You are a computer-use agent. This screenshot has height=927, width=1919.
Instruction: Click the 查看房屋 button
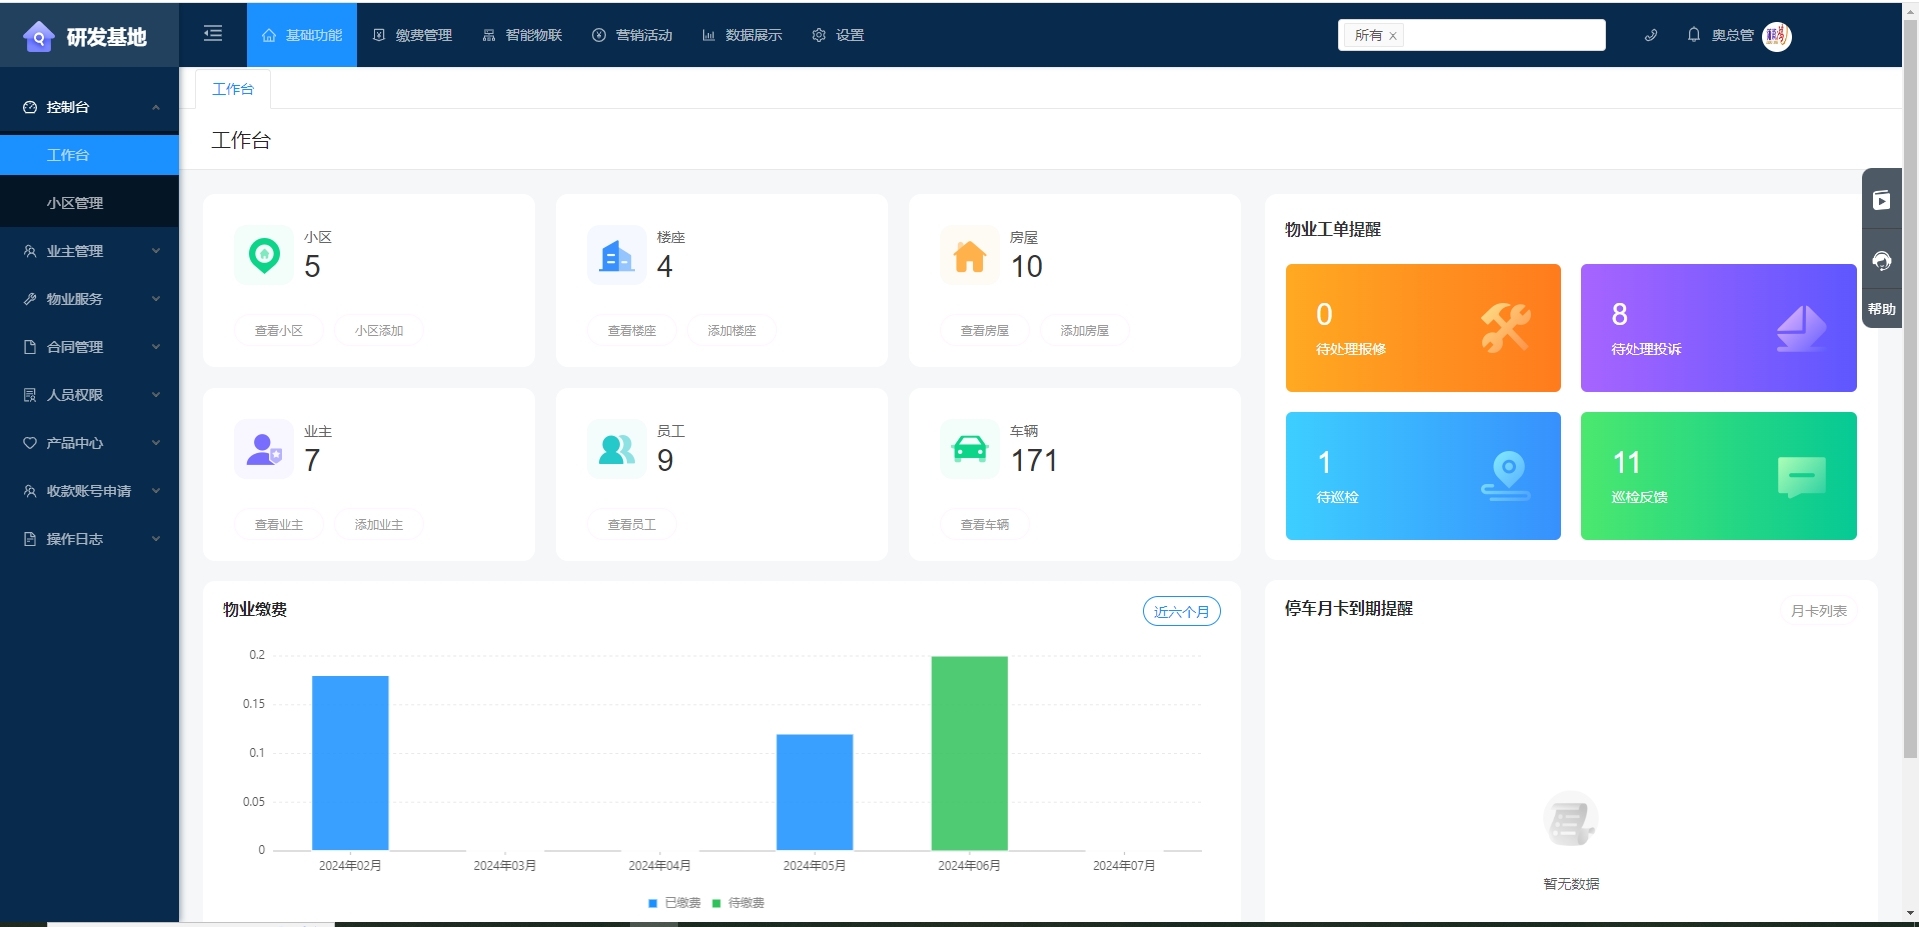[x=985, y=330]
